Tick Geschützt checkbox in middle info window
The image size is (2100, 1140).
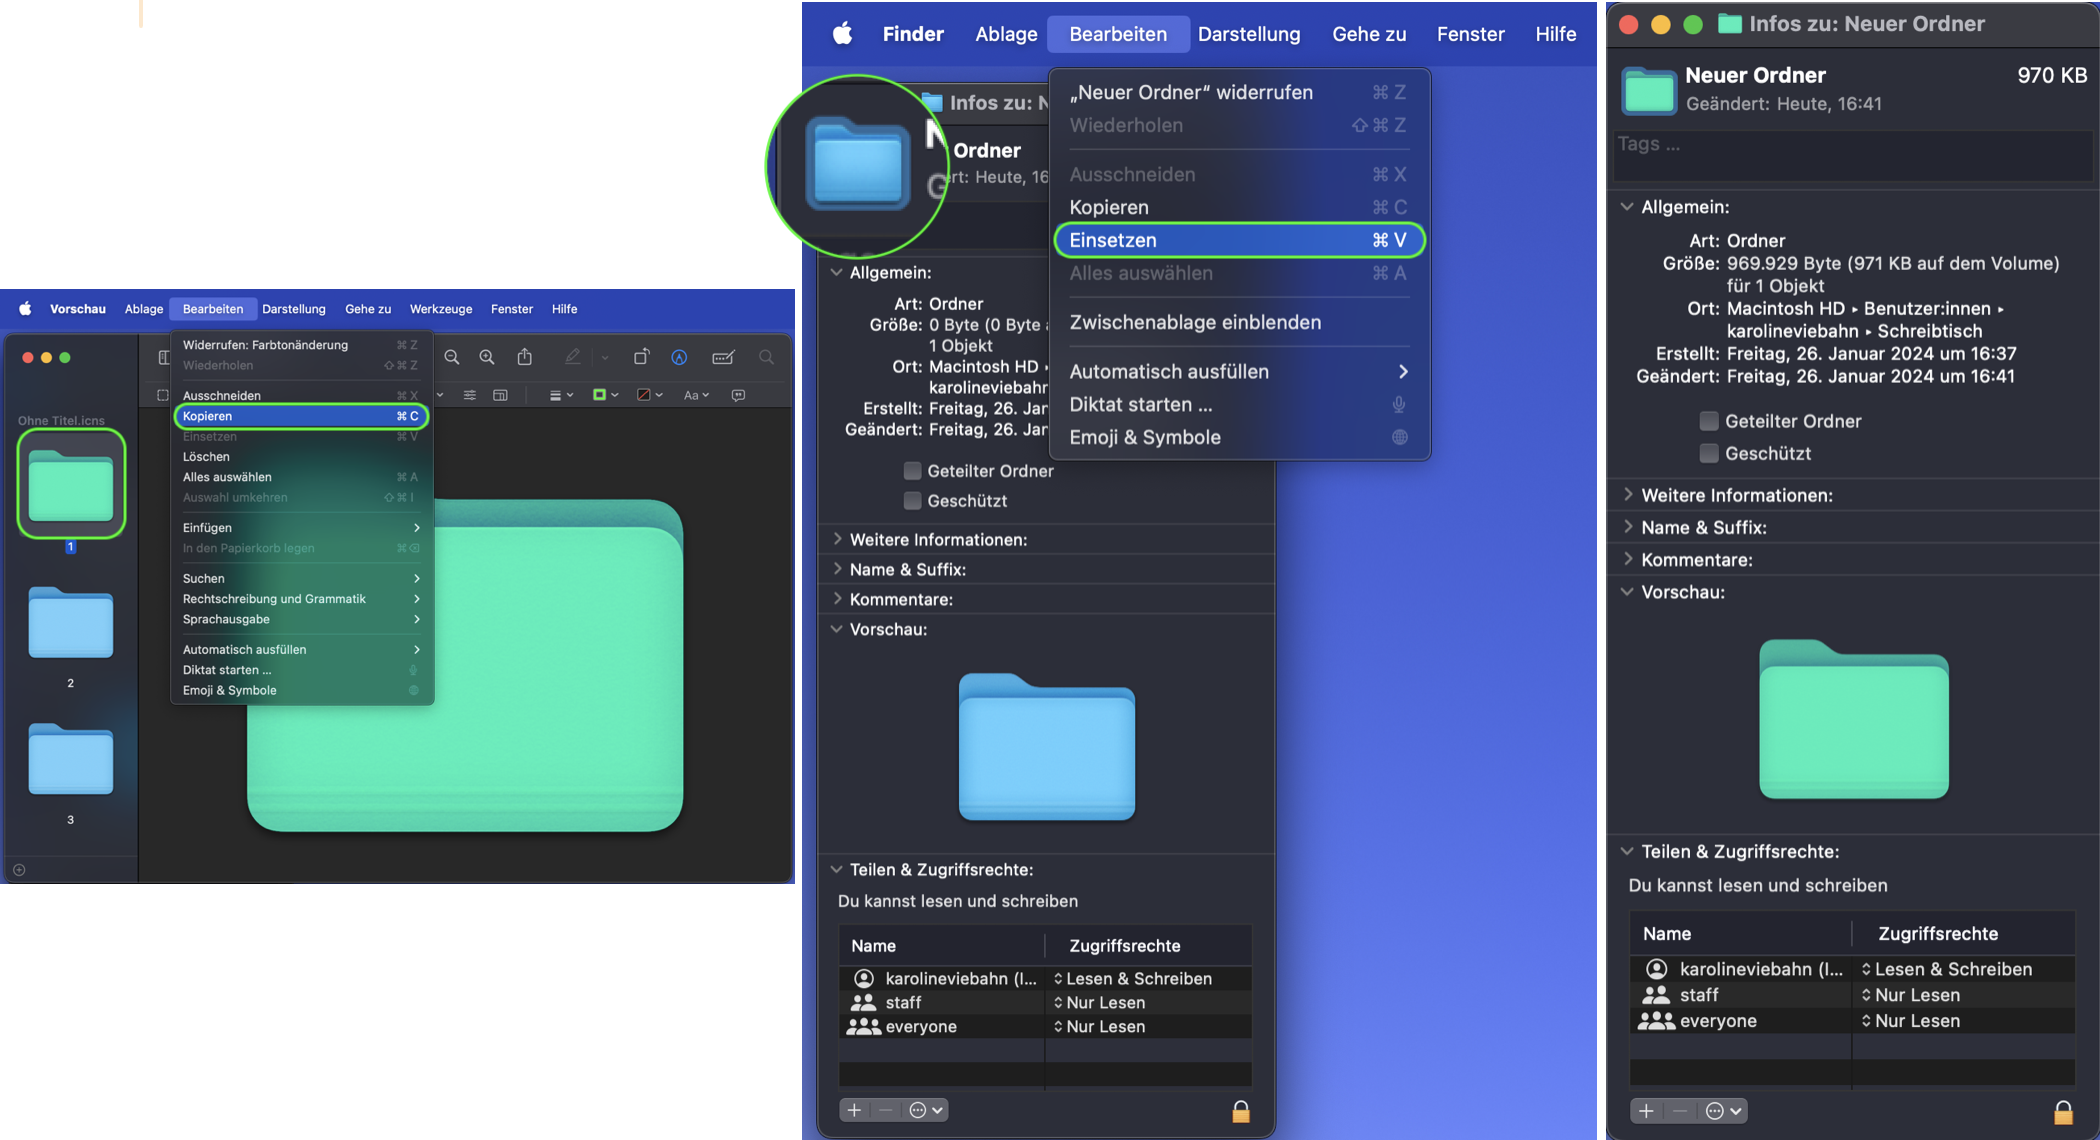point(912,500)
